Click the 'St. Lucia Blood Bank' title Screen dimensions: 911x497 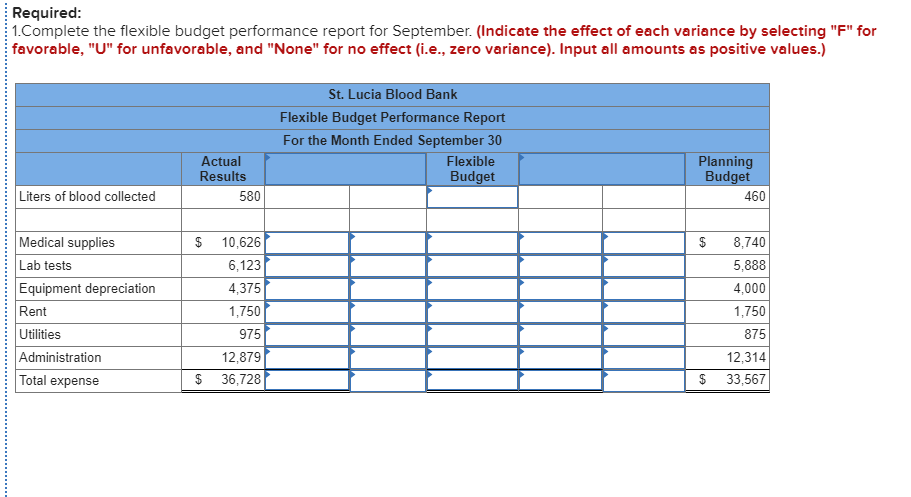click(393, 94)
